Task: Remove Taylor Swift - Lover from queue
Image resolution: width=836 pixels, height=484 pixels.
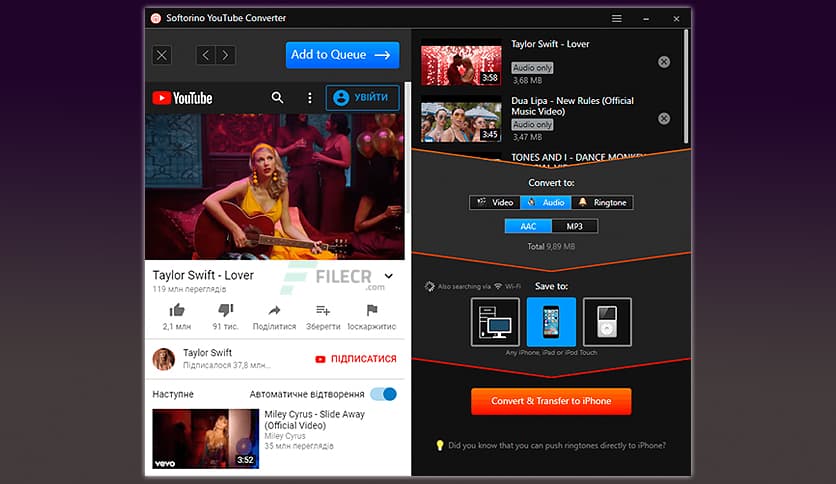Action: click(x=664, y=62)
